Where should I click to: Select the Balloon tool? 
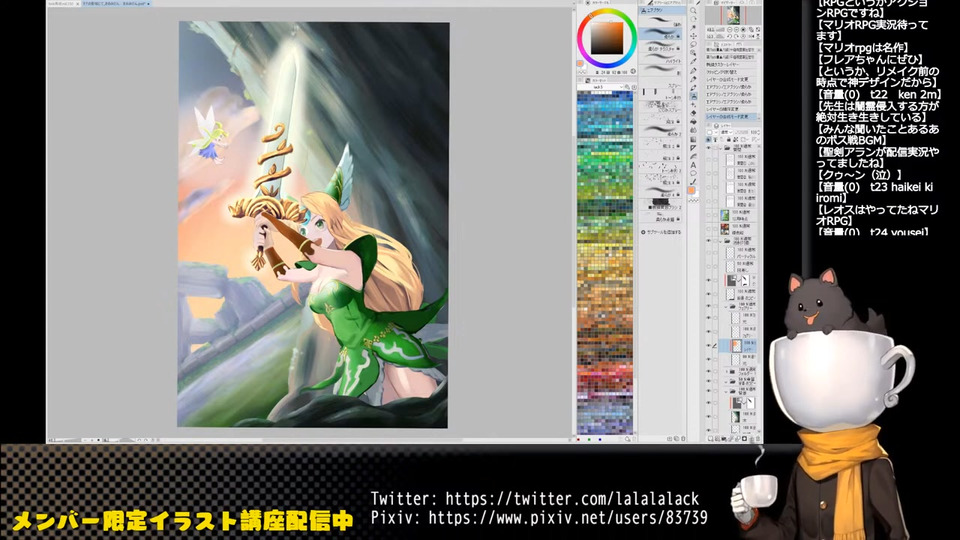coord(694,173)
